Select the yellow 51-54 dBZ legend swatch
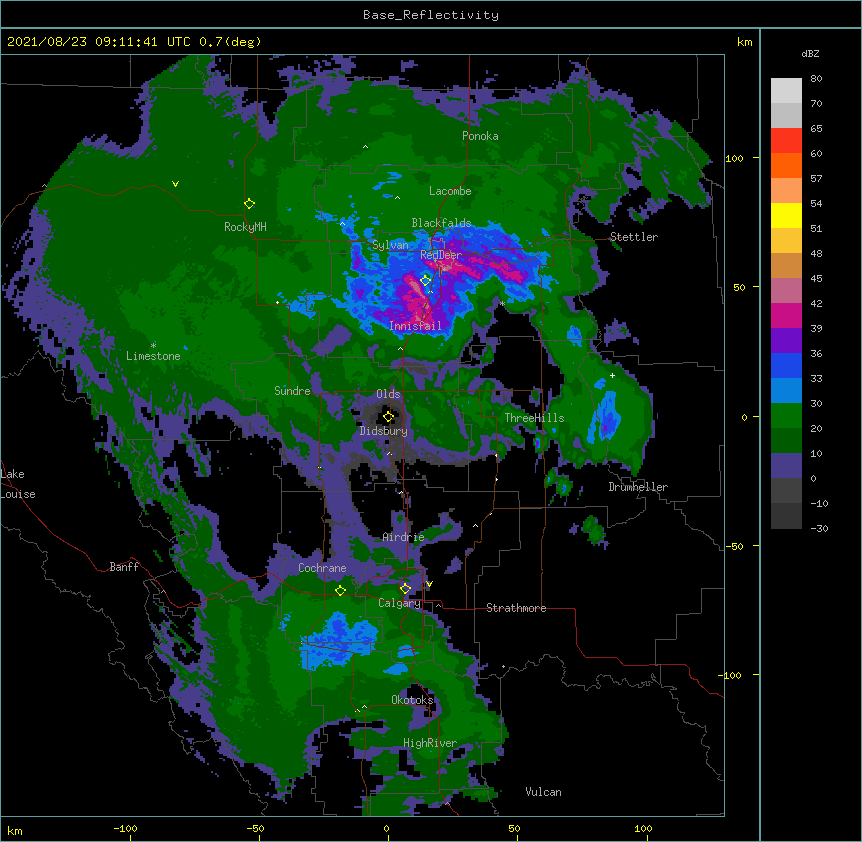Screen dimensions: 862x842 (x=786, y=215)
